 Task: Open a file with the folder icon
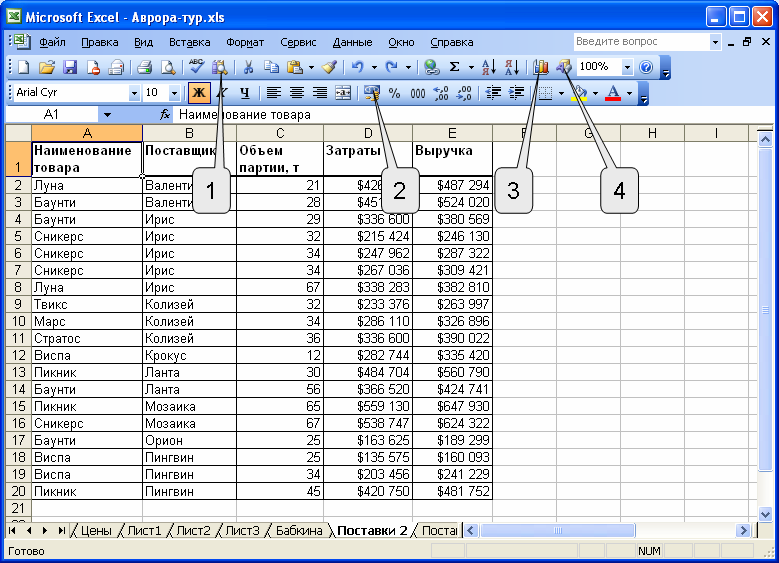(x=47, y=67)
